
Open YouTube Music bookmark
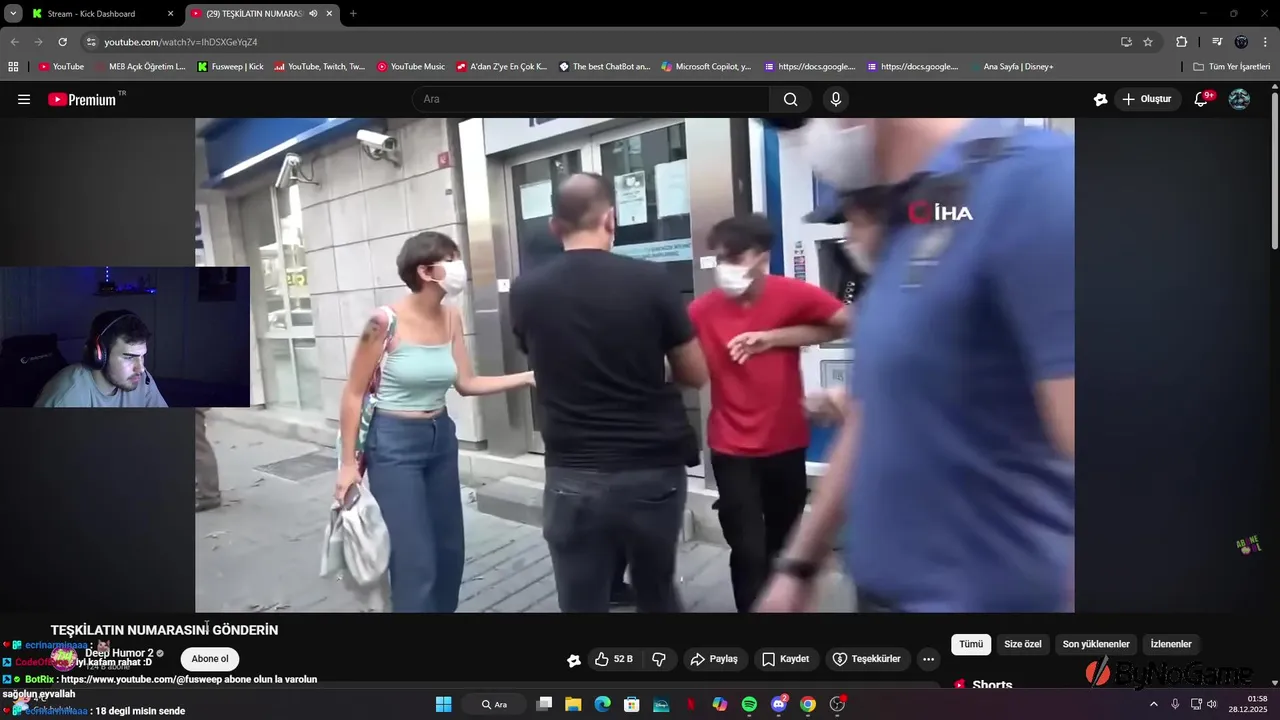[x=411, y=66]
